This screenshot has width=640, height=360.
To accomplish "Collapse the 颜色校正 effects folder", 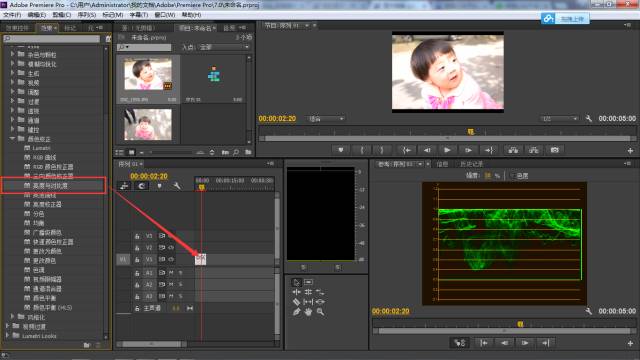I will point(12,139).
